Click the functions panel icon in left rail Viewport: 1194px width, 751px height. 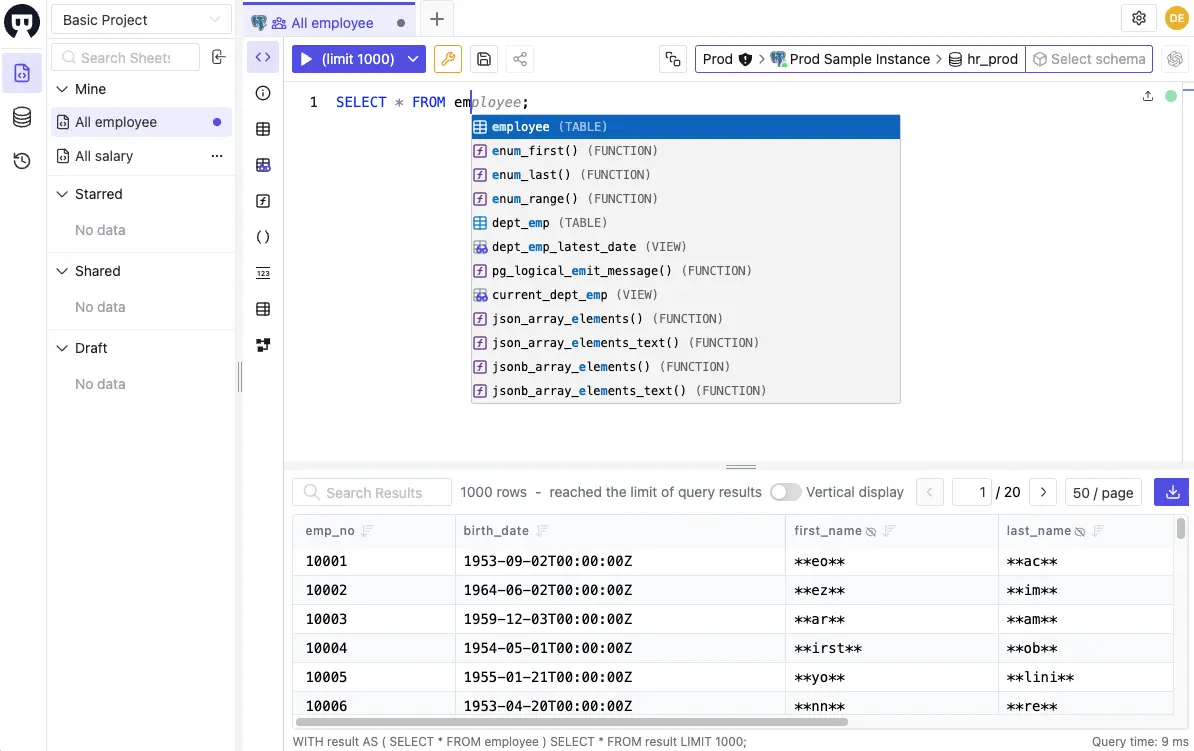(x=262, y=200)
